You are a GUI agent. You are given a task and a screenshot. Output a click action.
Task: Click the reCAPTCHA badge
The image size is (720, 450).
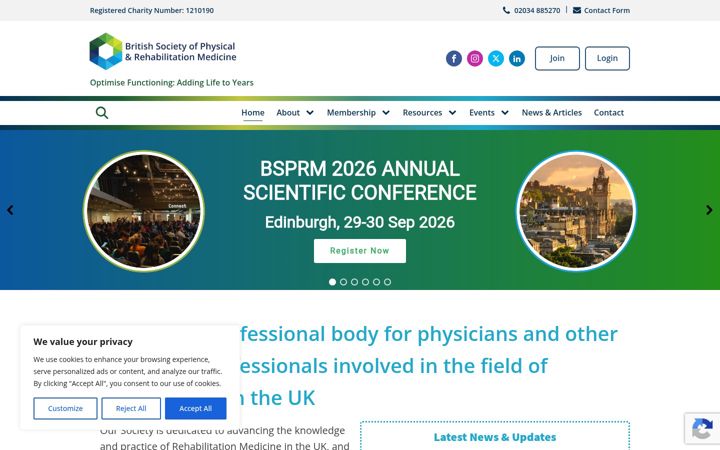[x=702, y=428]
